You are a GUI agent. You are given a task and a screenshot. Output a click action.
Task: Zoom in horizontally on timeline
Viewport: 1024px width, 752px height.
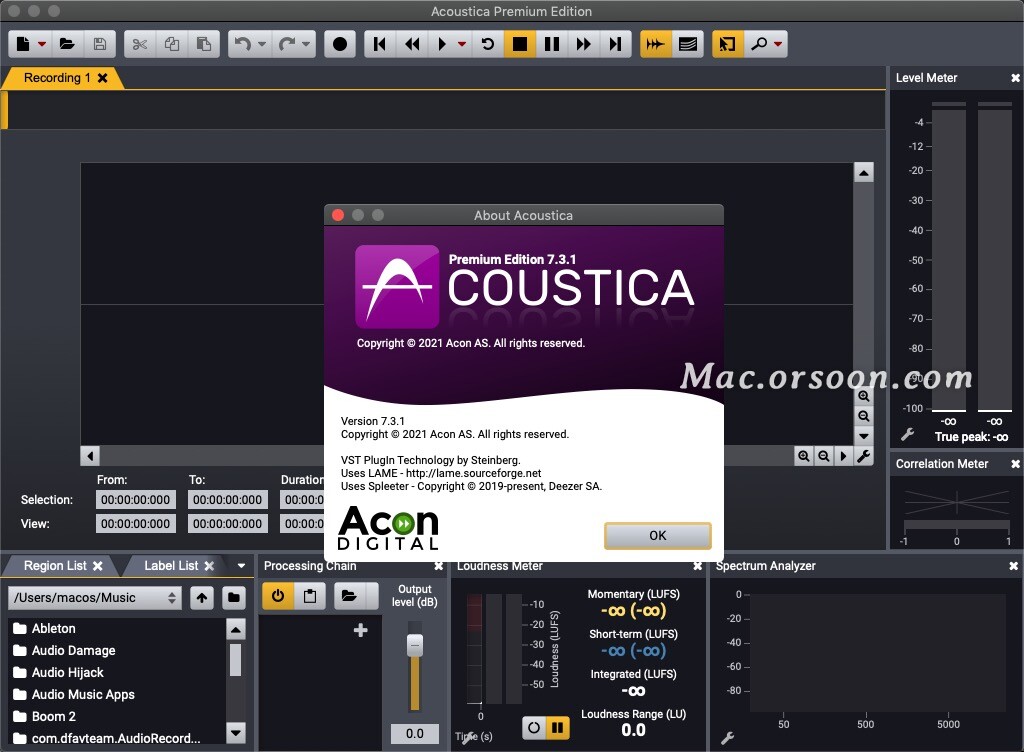pyautogui.click(x=804, y=456)
